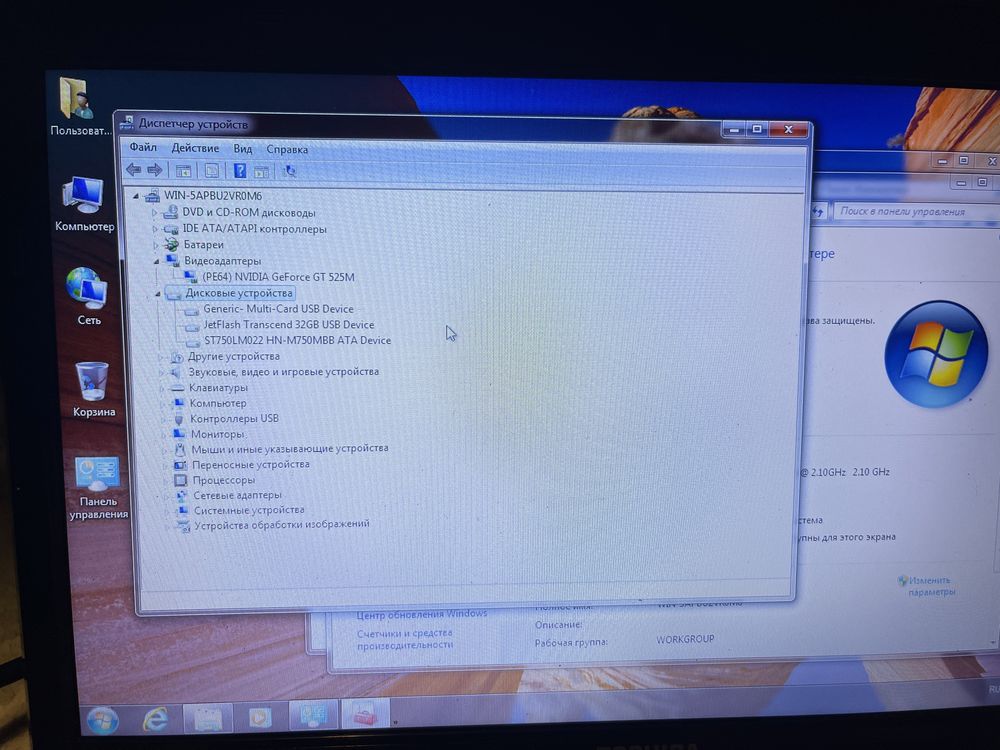Select the Сеть desktop icon
The image size is (1000, 750).
(x=87, y=297)
